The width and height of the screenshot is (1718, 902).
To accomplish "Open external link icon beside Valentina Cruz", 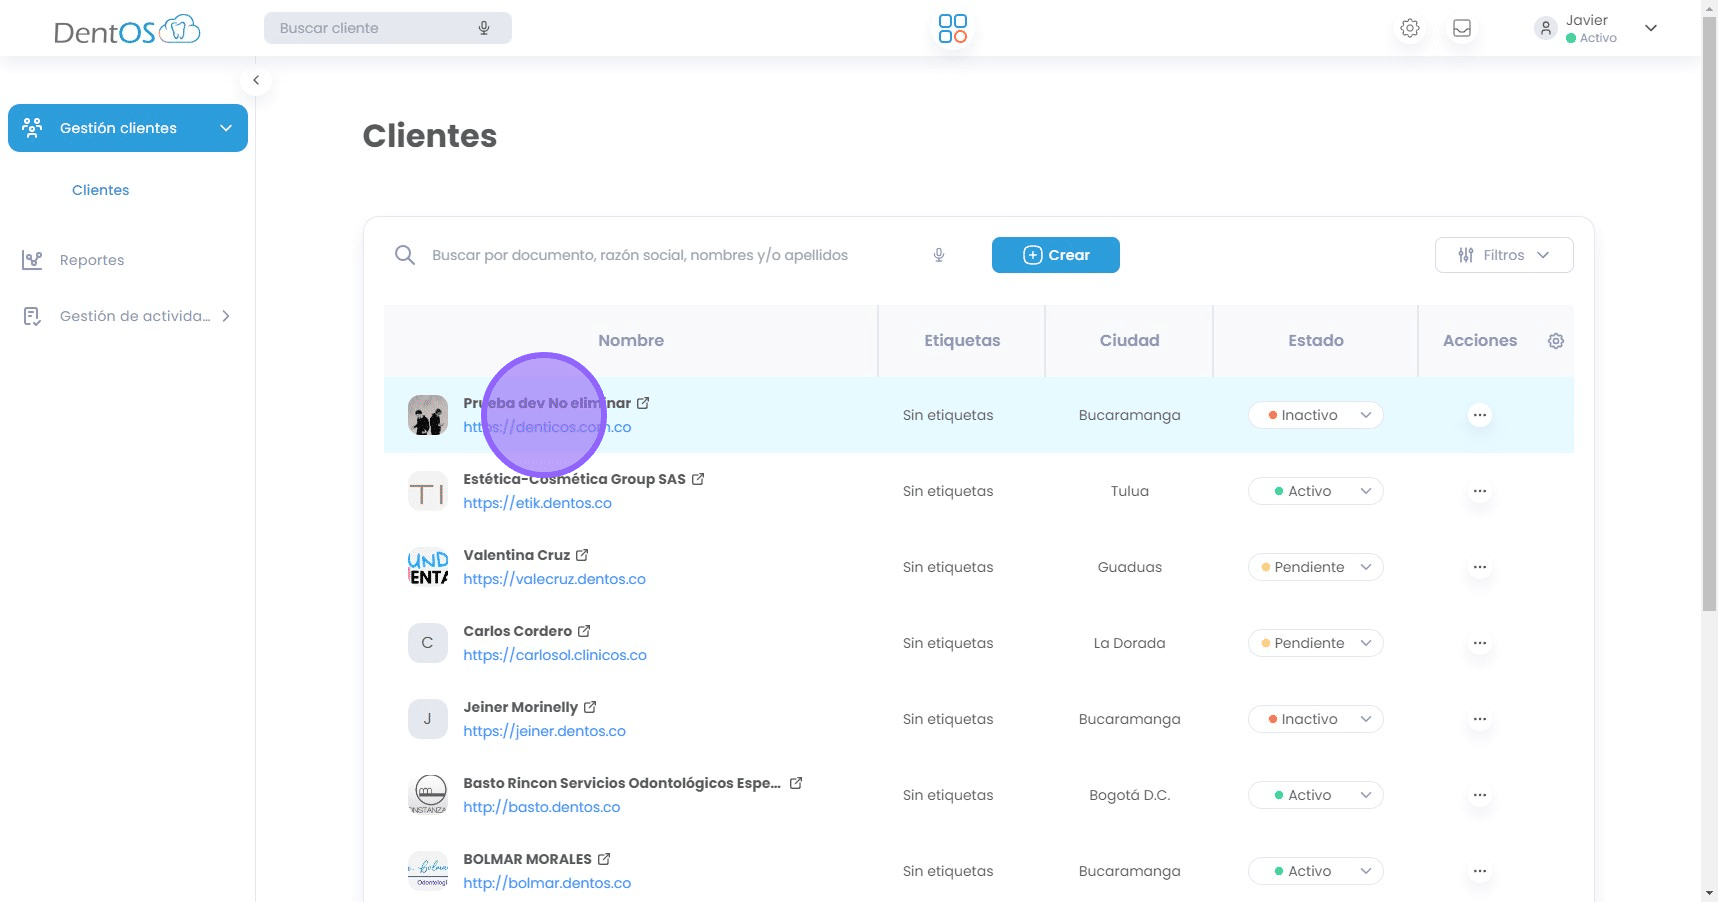I will 582,555.
